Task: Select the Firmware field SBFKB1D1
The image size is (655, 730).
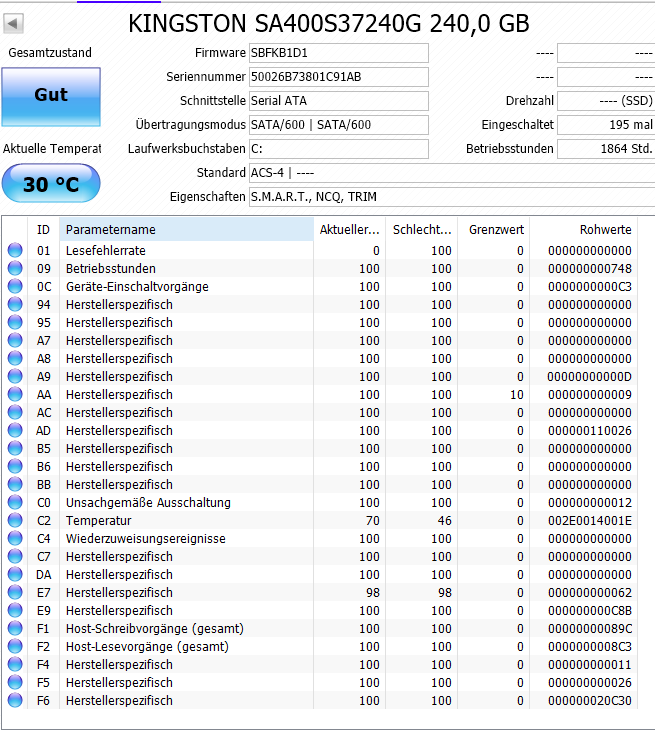Action: pyautogui.click(x=339, y=53)
